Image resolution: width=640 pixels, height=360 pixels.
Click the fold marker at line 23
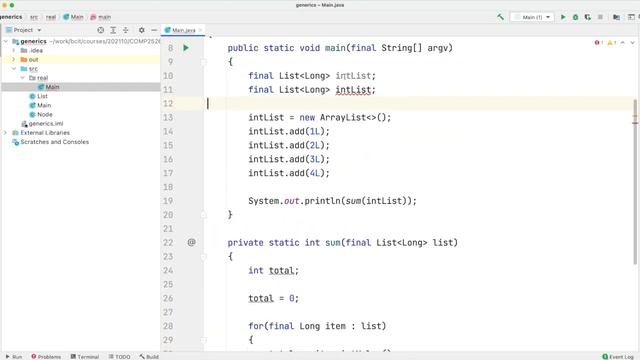point(204,257)
